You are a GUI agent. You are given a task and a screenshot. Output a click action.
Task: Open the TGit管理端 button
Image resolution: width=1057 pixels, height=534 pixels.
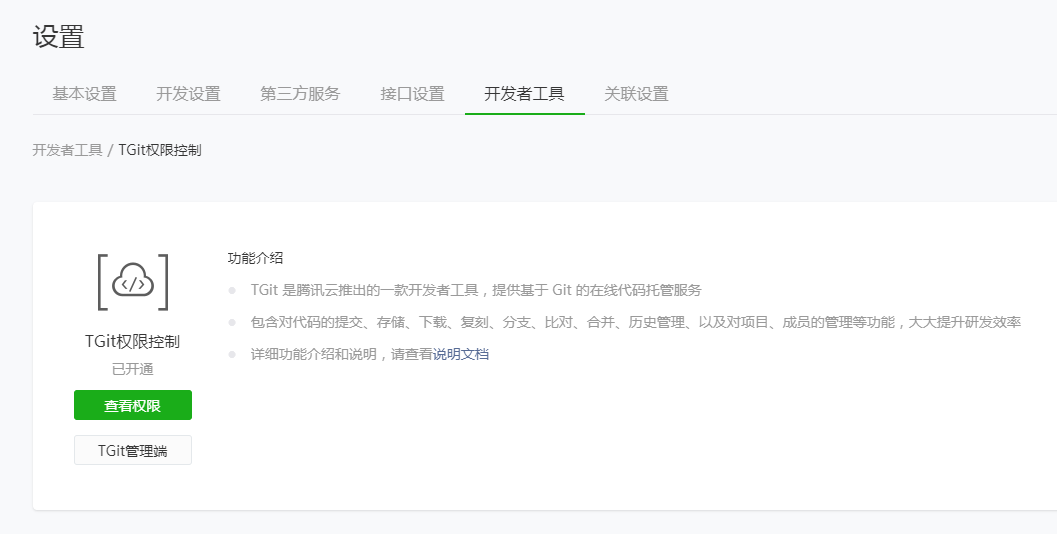point(133,450)
